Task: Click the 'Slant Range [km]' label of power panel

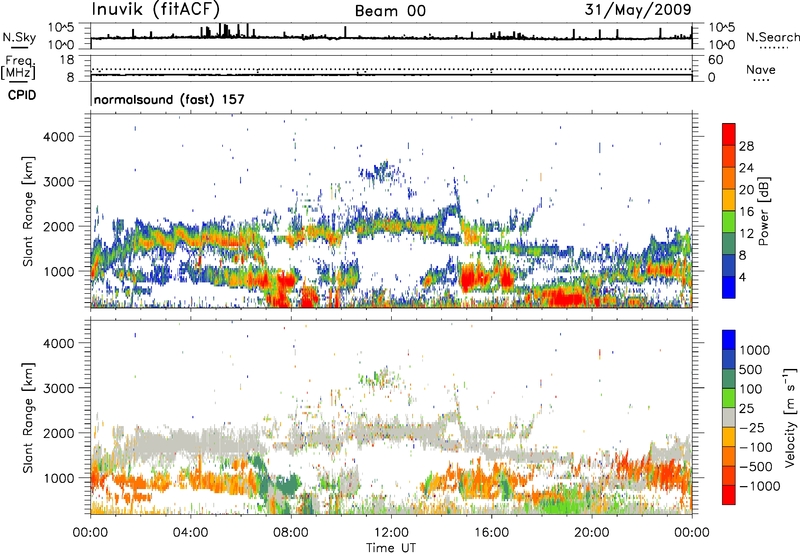Action: [28, 211]
